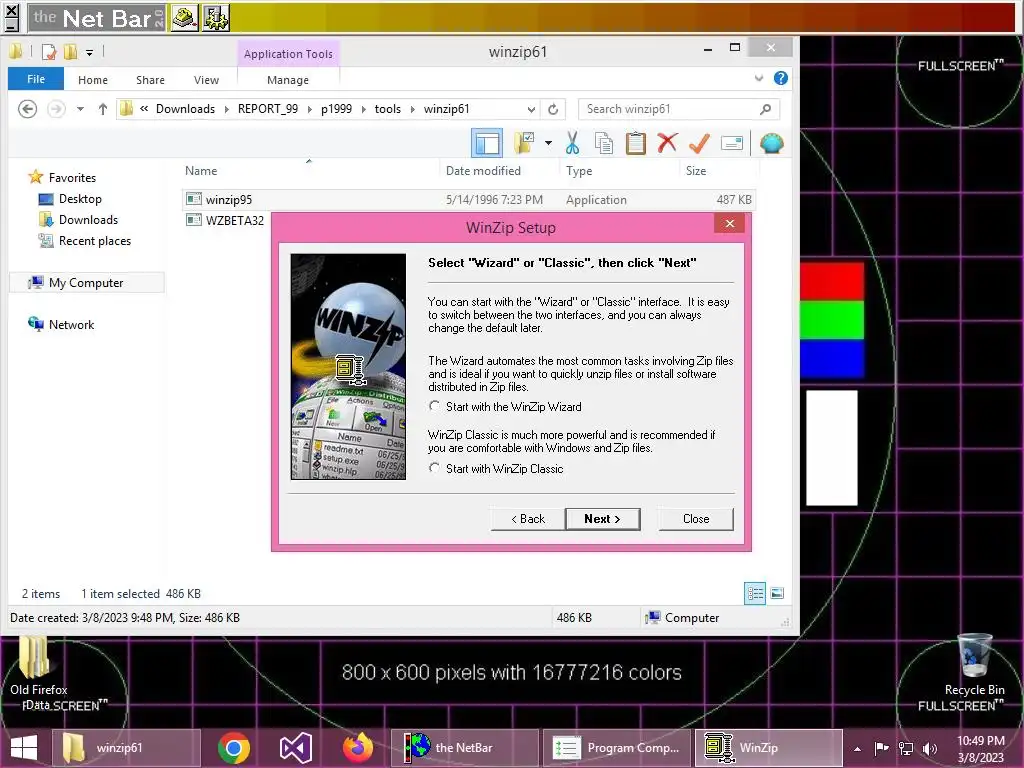This screenshot has width=1024, height=768.
Task: Click the clipboard Paste icon
Action: coord(635,143)
